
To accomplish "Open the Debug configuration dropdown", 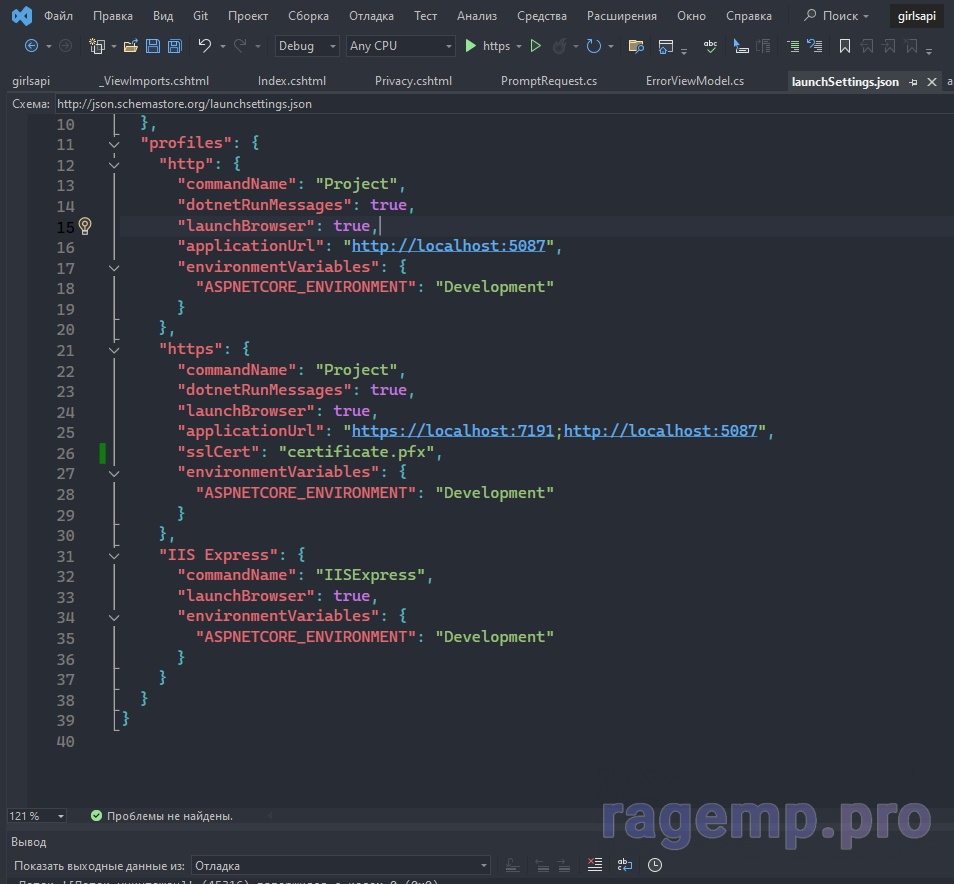I will pyautogui.click(x=307, y=46).
